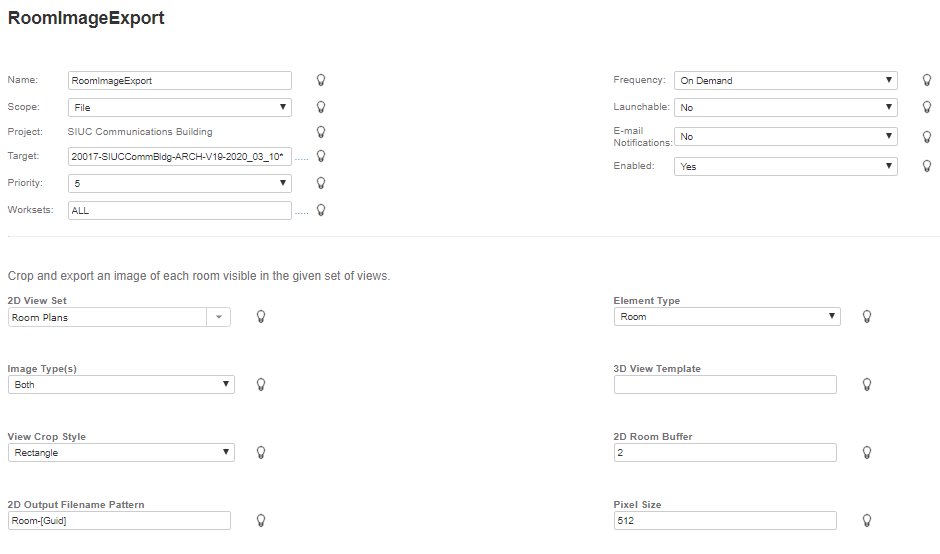Click lightbulb hint icon beside Name field
This screenshot has height=554, width=940.
tap(321, 80)
